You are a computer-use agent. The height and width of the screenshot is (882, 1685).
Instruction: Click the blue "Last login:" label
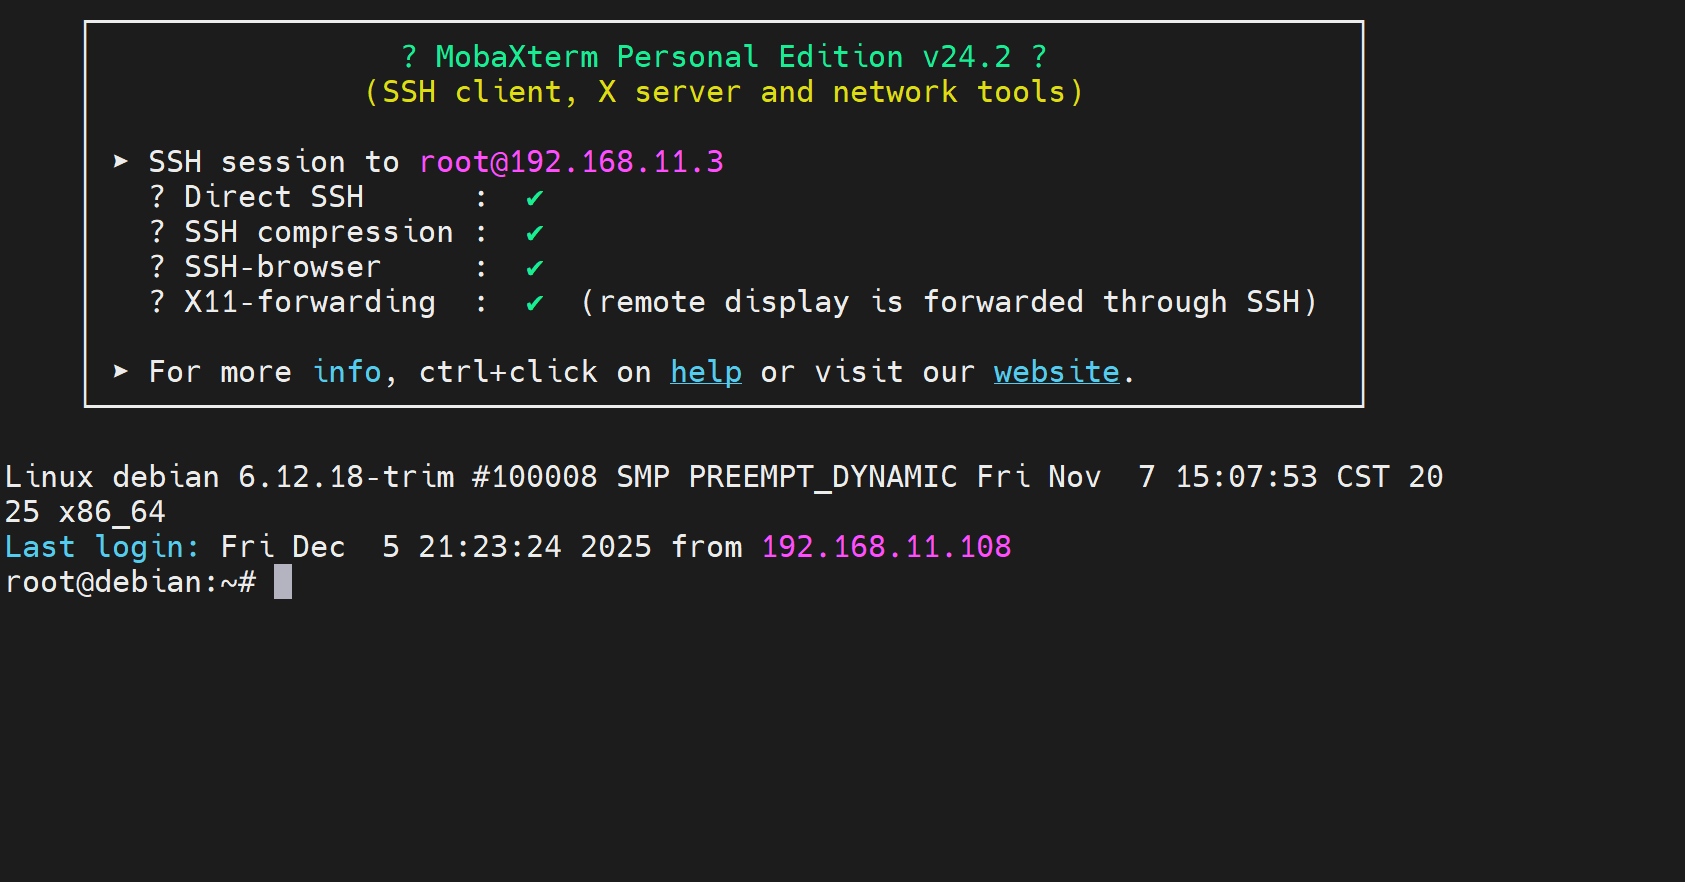[x=101, y=547]
